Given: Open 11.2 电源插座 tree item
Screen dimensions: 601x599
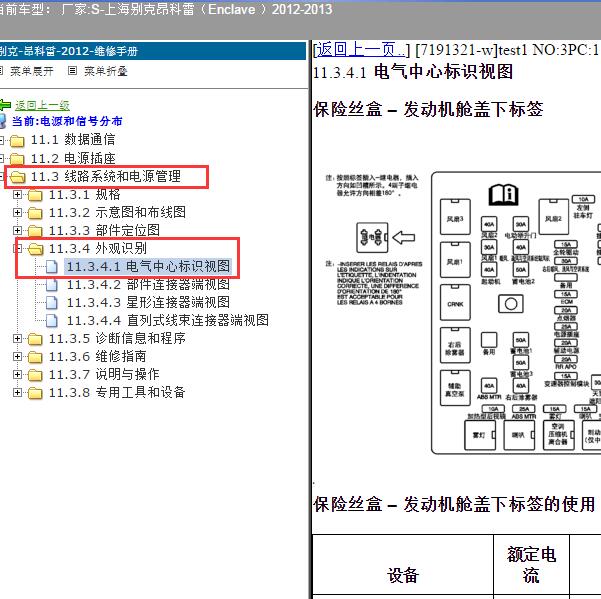Looking at the screenshot, I should [73, 158].
